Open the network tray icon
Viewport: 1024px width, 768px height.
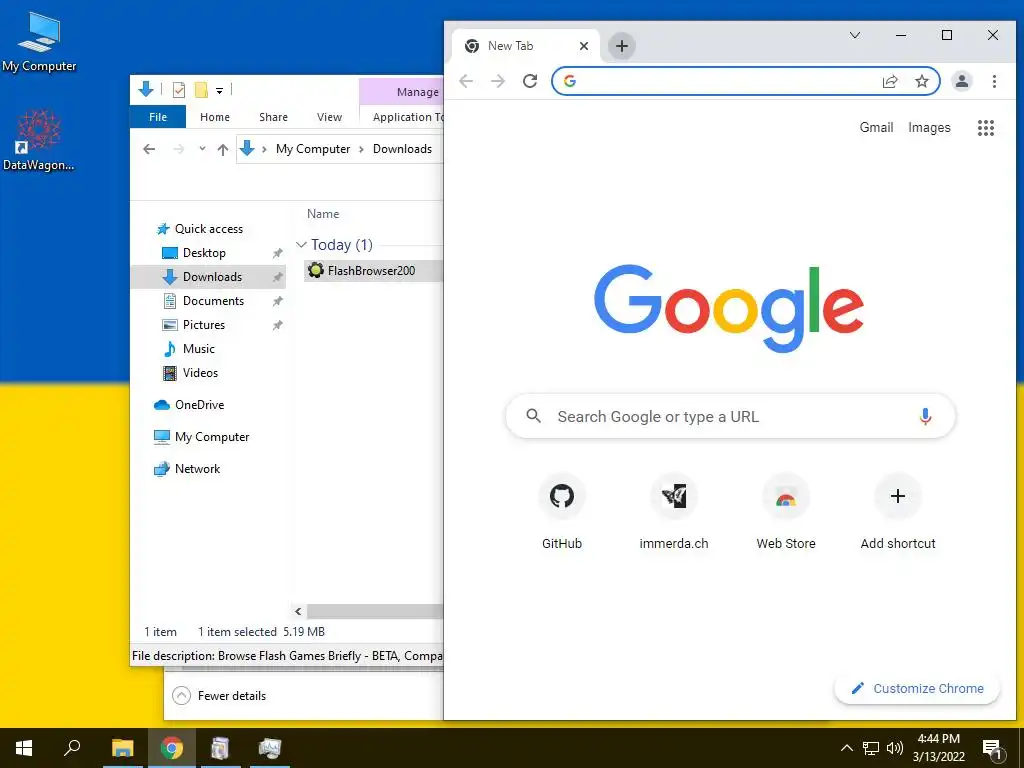(x=871, y=748)
